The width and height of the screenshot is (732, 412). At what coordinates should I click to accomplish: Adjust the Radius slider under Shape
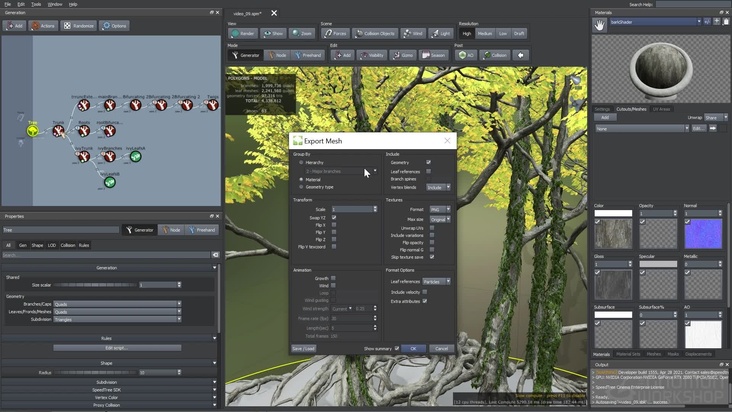click(95, 372)
